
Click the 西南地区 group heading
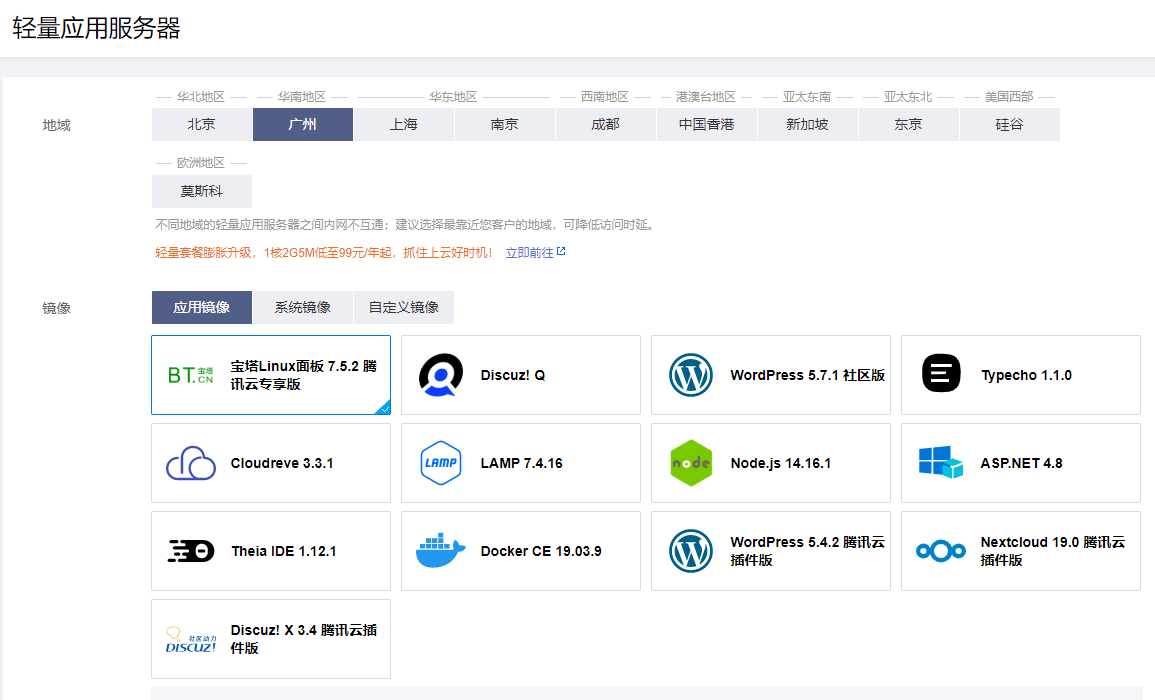click(x=605, y=97)
